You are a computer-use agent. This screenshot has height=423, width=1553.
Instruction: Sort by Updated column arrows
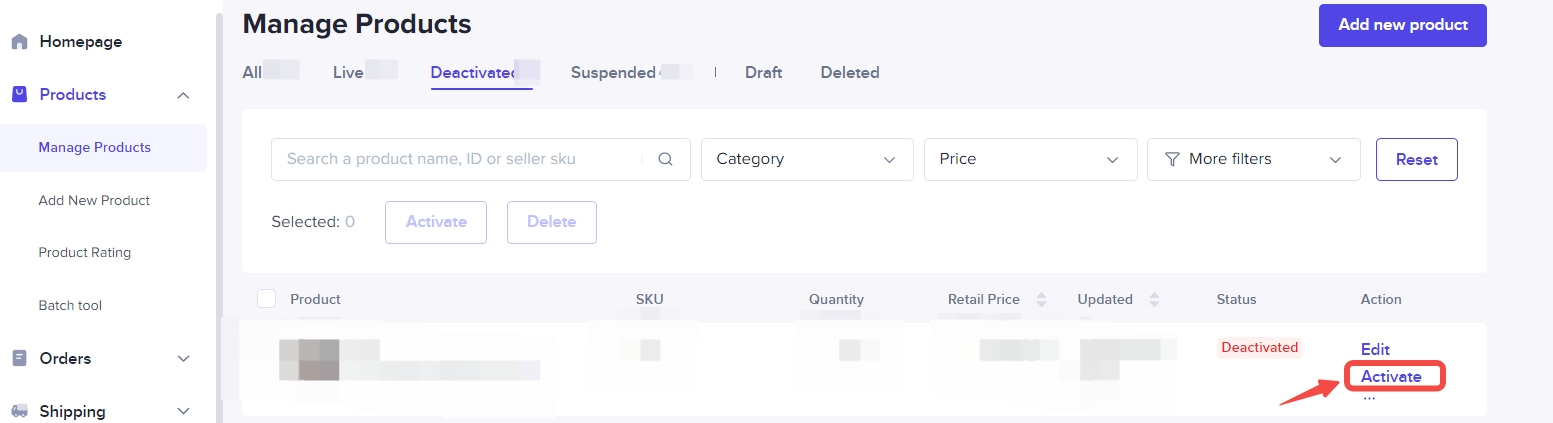[1155, 299]
